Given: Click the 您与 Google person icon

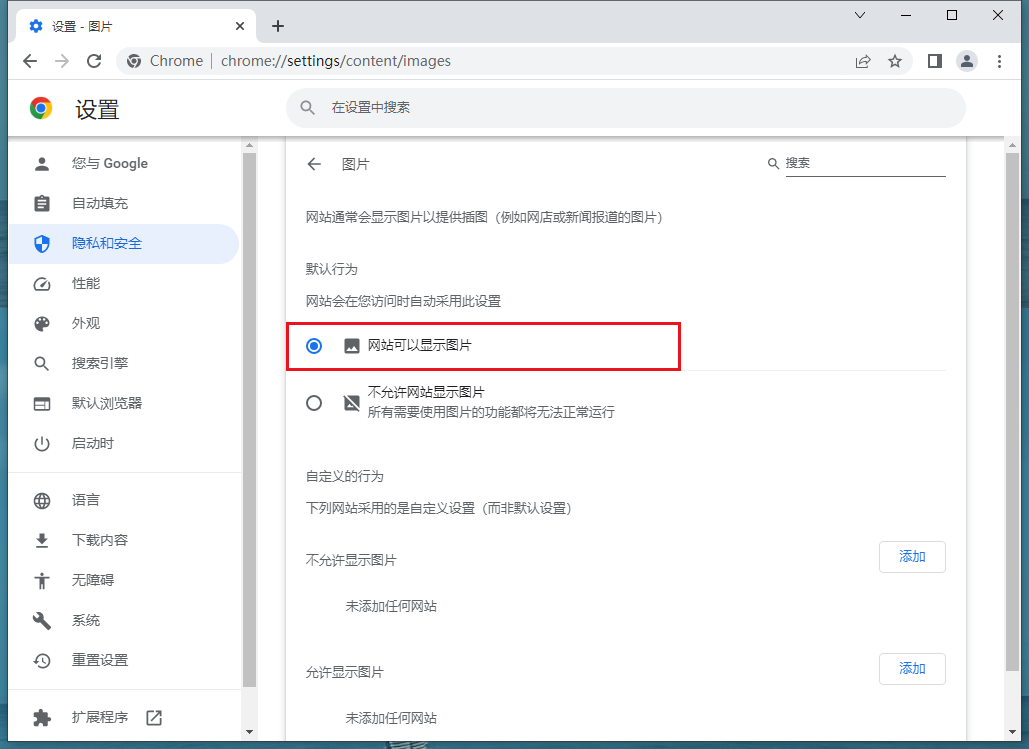Looking at the screenshot, I should point(42,163).
